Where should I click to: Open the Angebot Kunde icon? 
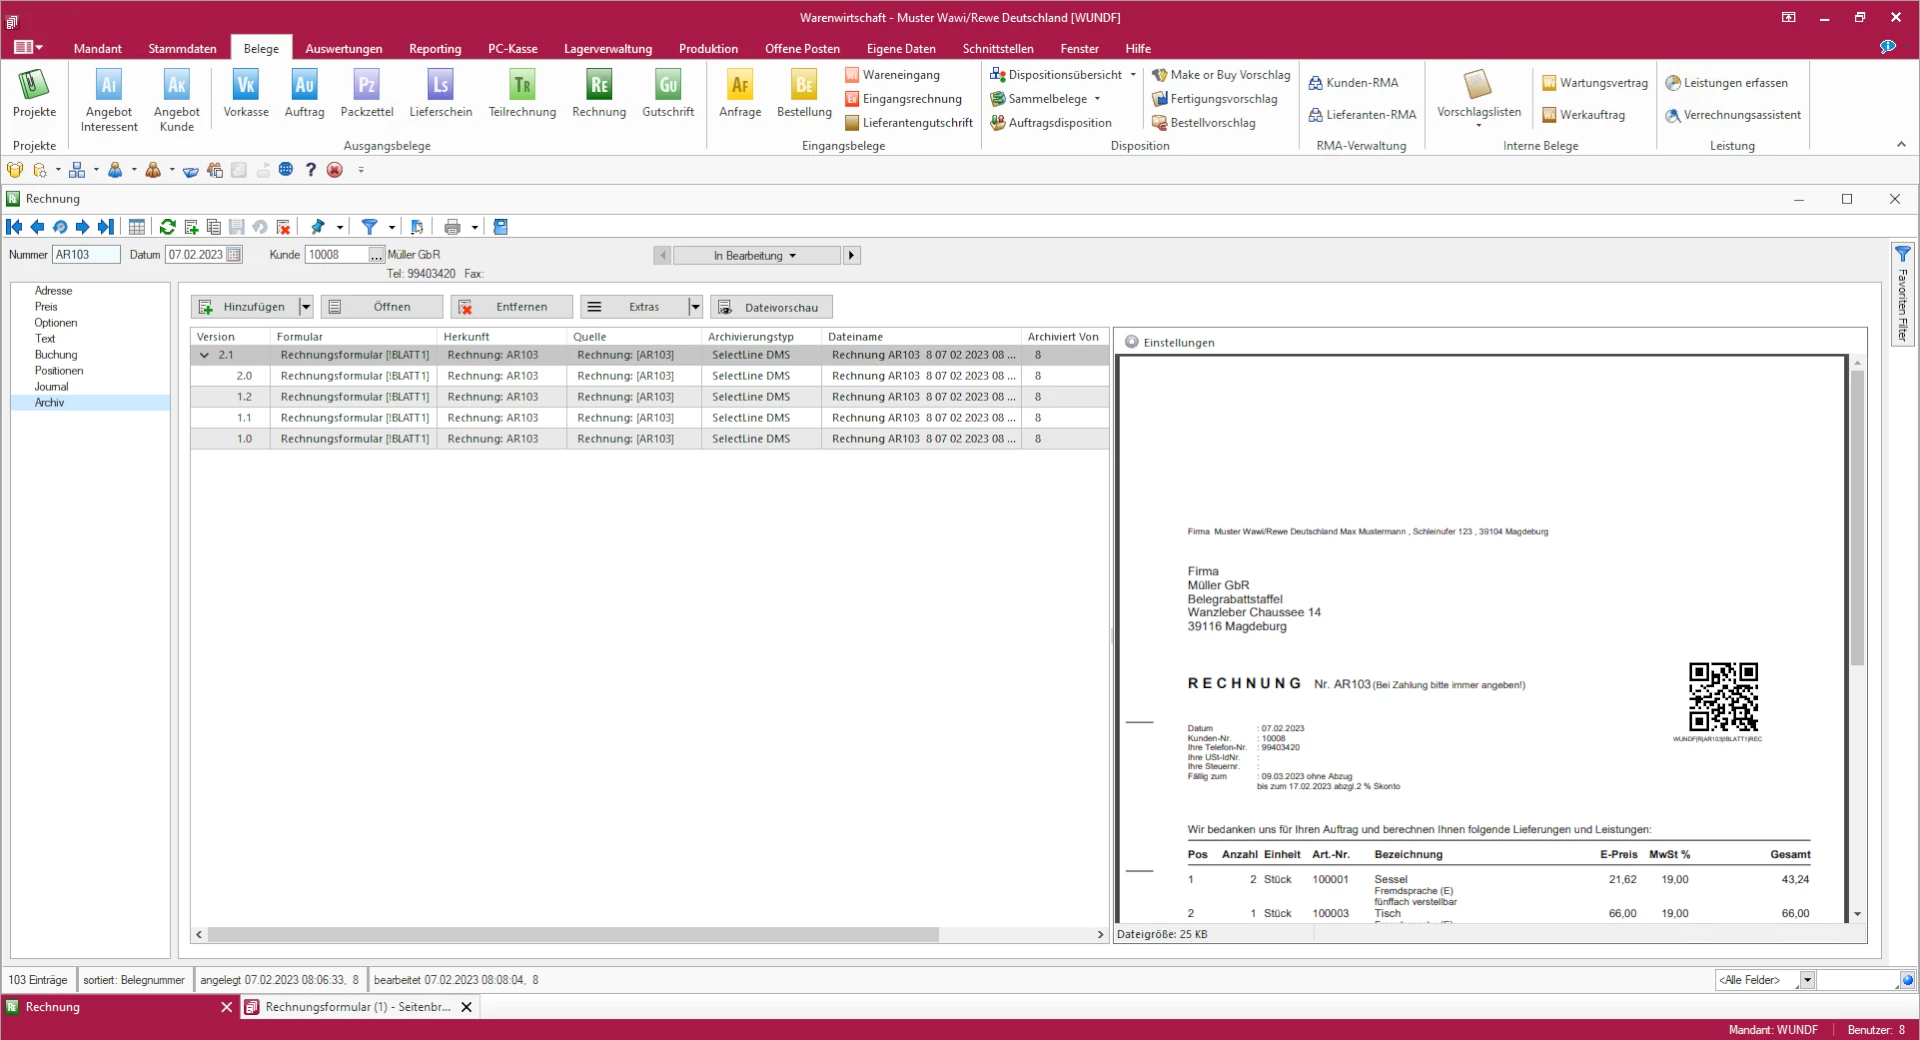[x=177, y=100]
